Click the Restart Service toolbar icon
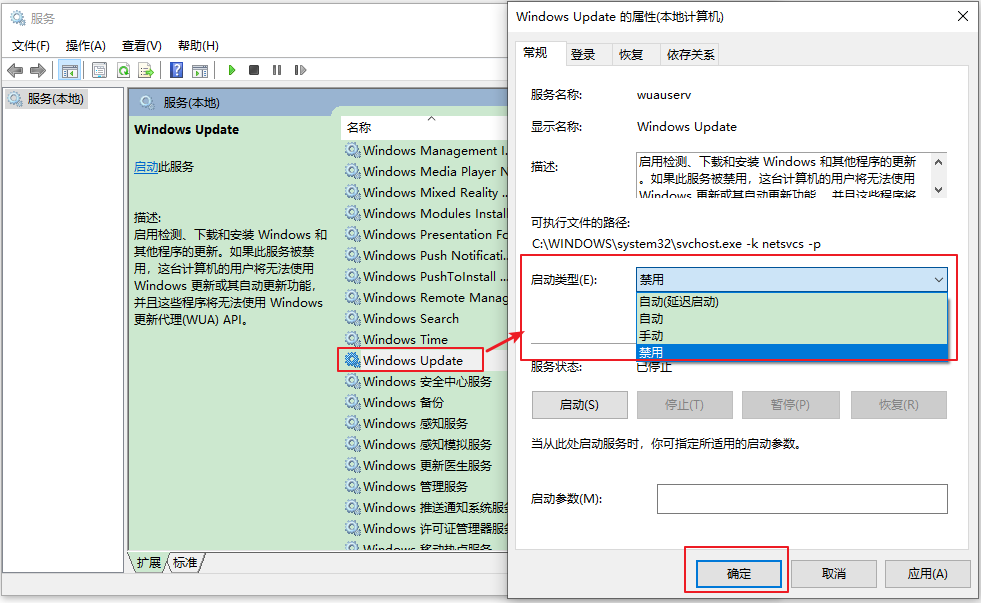The width and height of the screenshot is (981, 603). pos(300,70)
